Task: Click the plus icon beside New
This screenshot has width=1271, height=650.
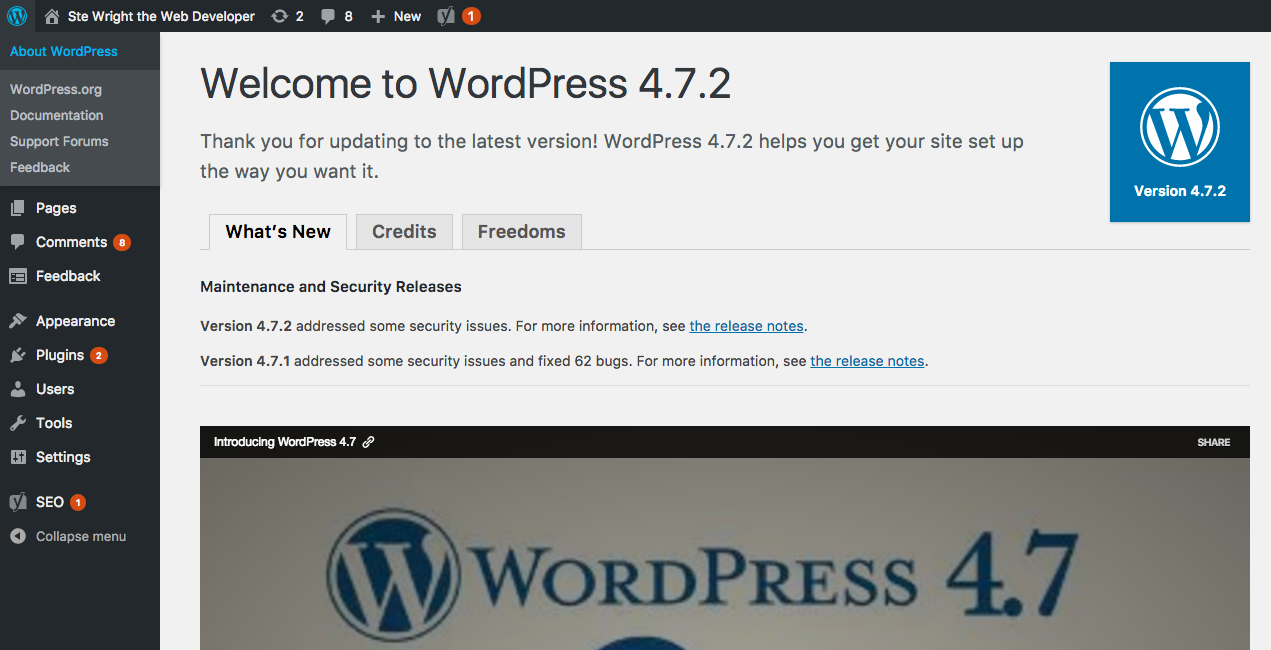Action: pos(378,17)
